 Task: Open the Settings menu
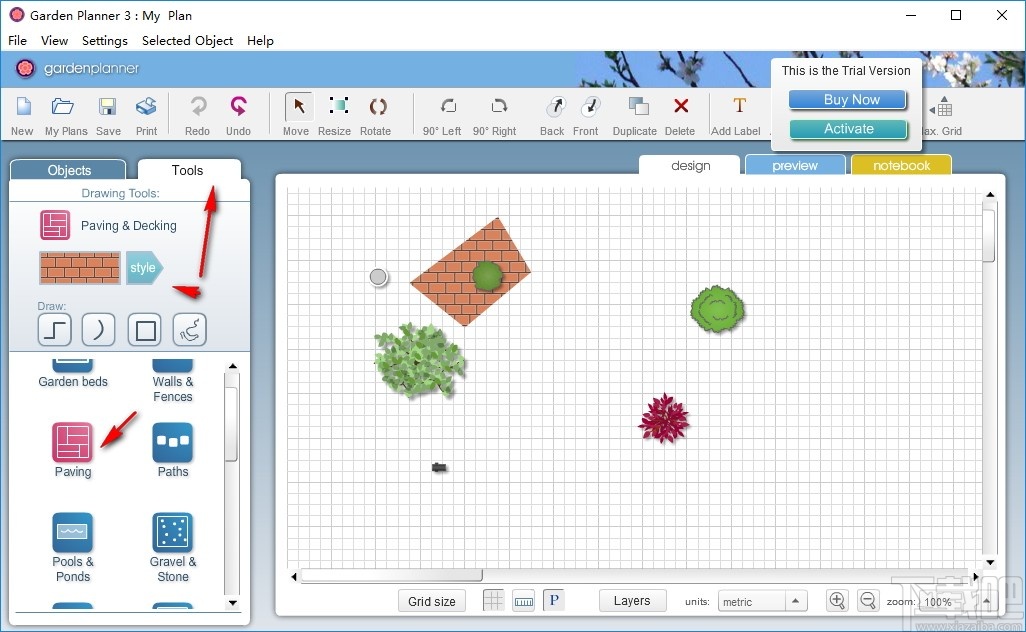click(104, 41)
